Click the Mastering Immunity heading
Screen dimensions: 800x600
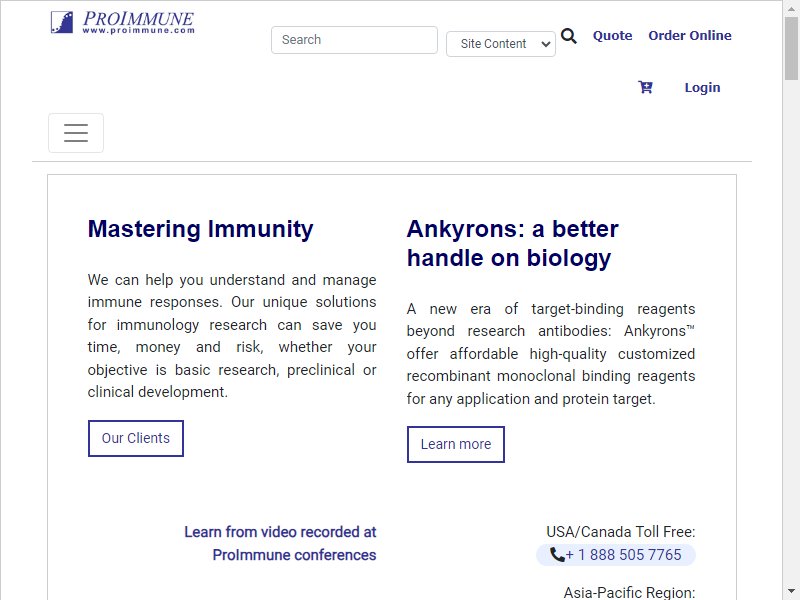pos(201,229)
